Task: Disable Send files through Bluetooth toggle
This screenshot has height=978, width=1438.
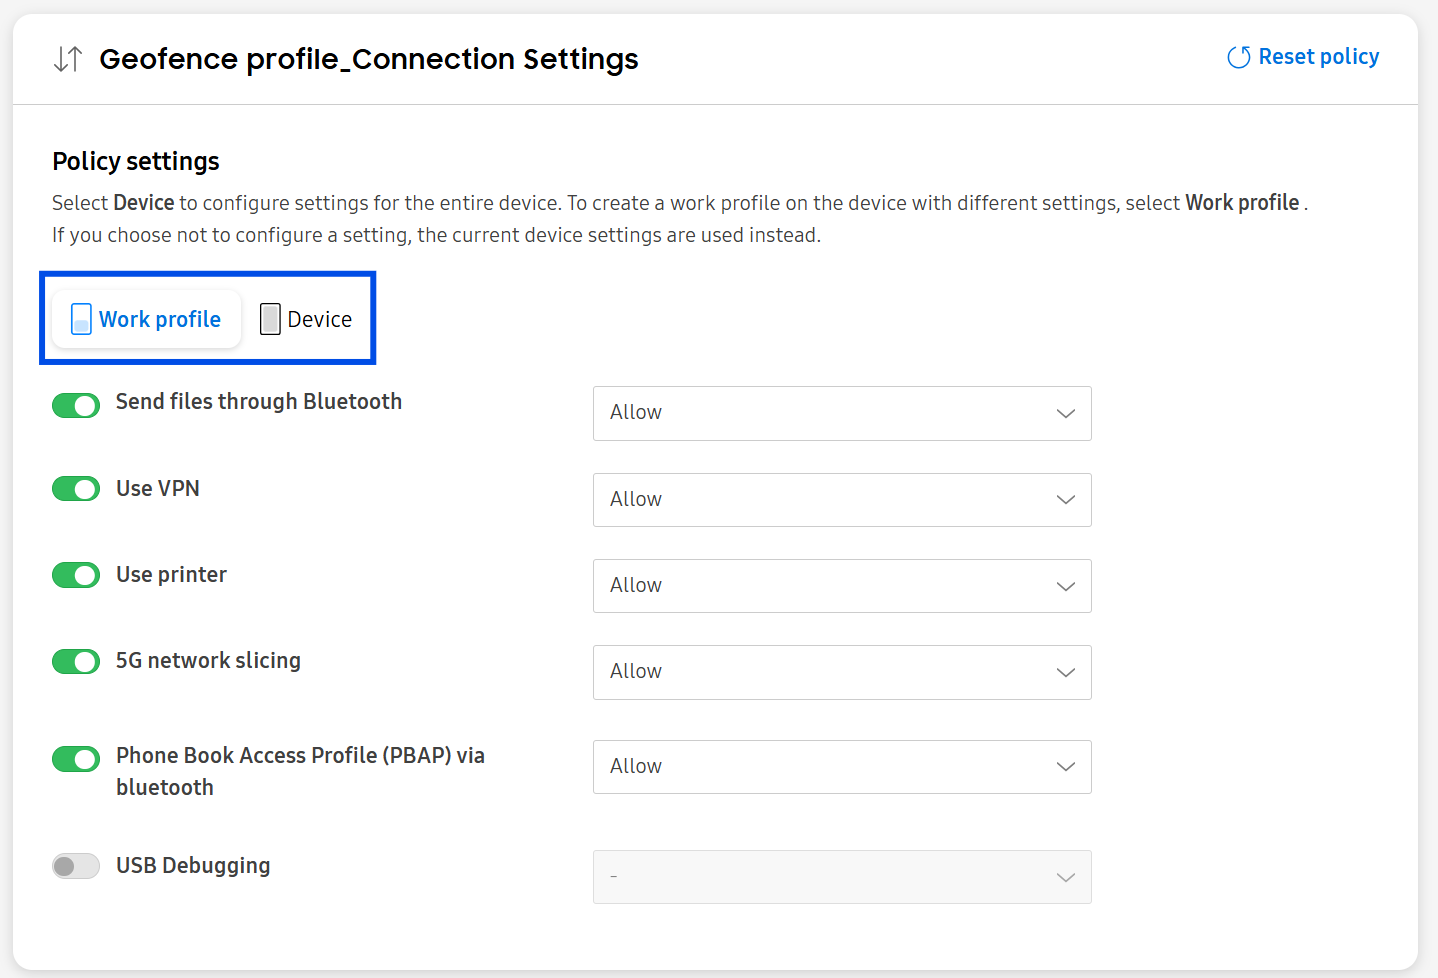Action: [x=76, y=405]
